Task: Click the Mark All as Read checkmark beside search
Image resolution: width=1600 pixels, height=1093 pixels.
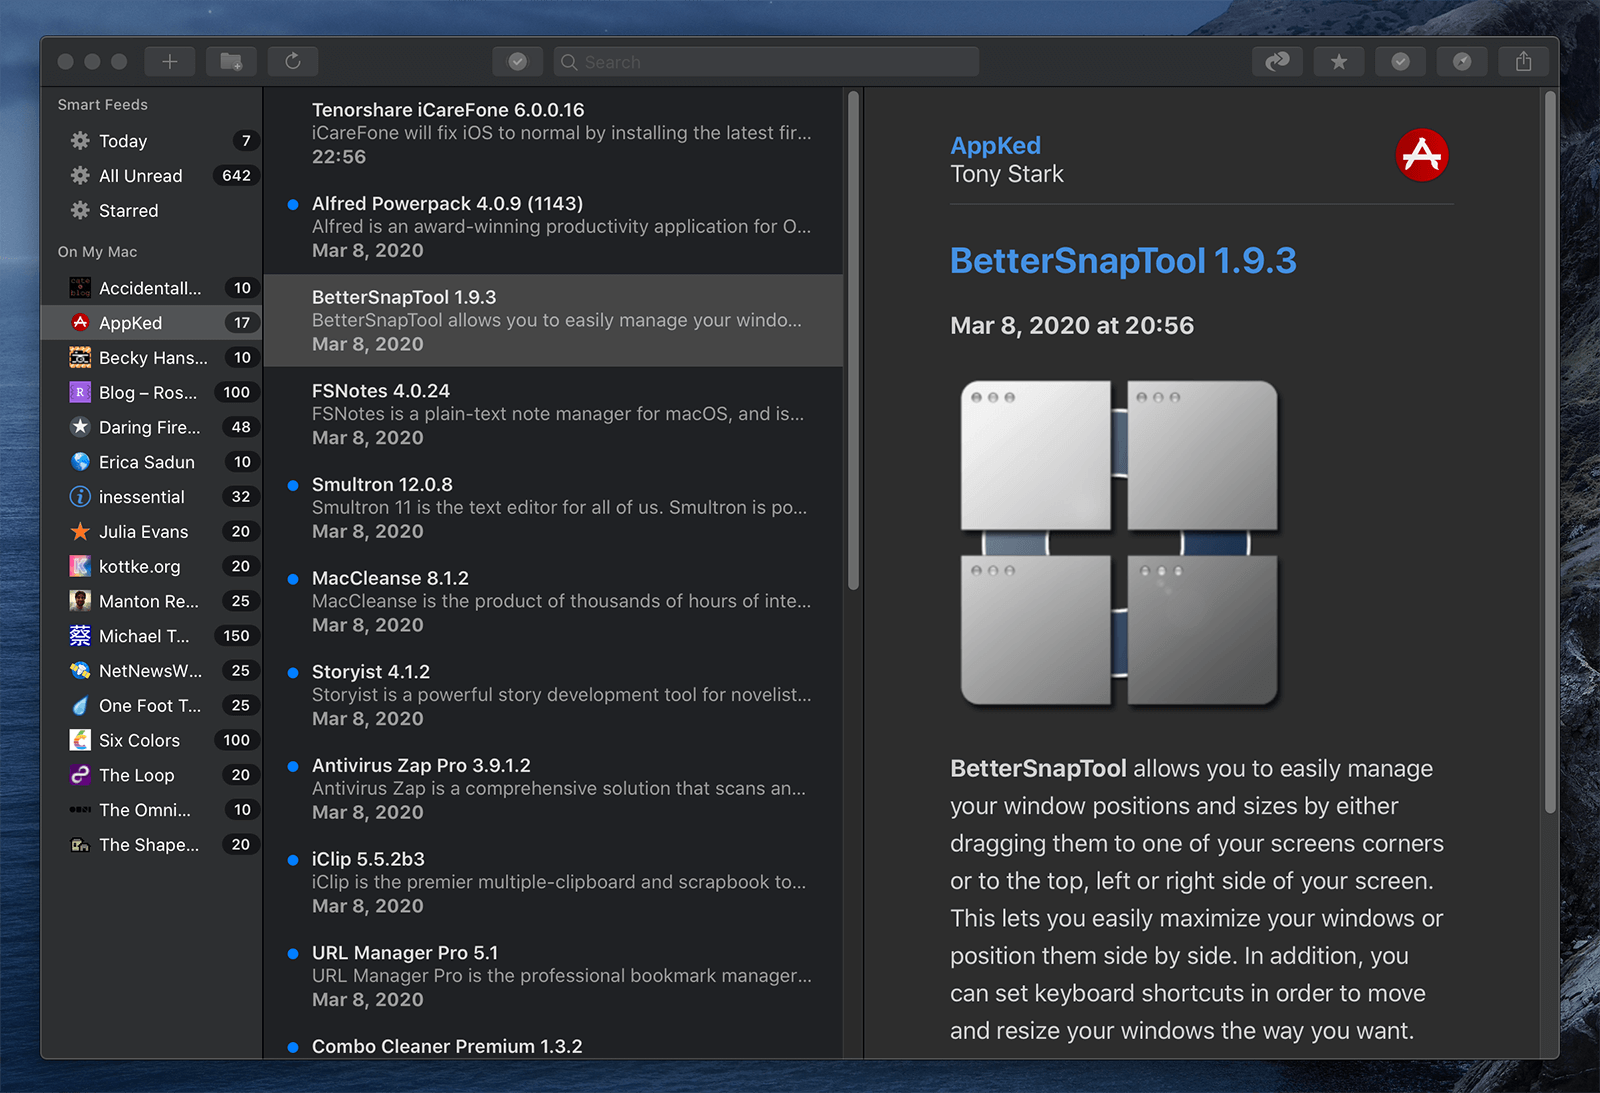Action: click(x=518, y=62)
